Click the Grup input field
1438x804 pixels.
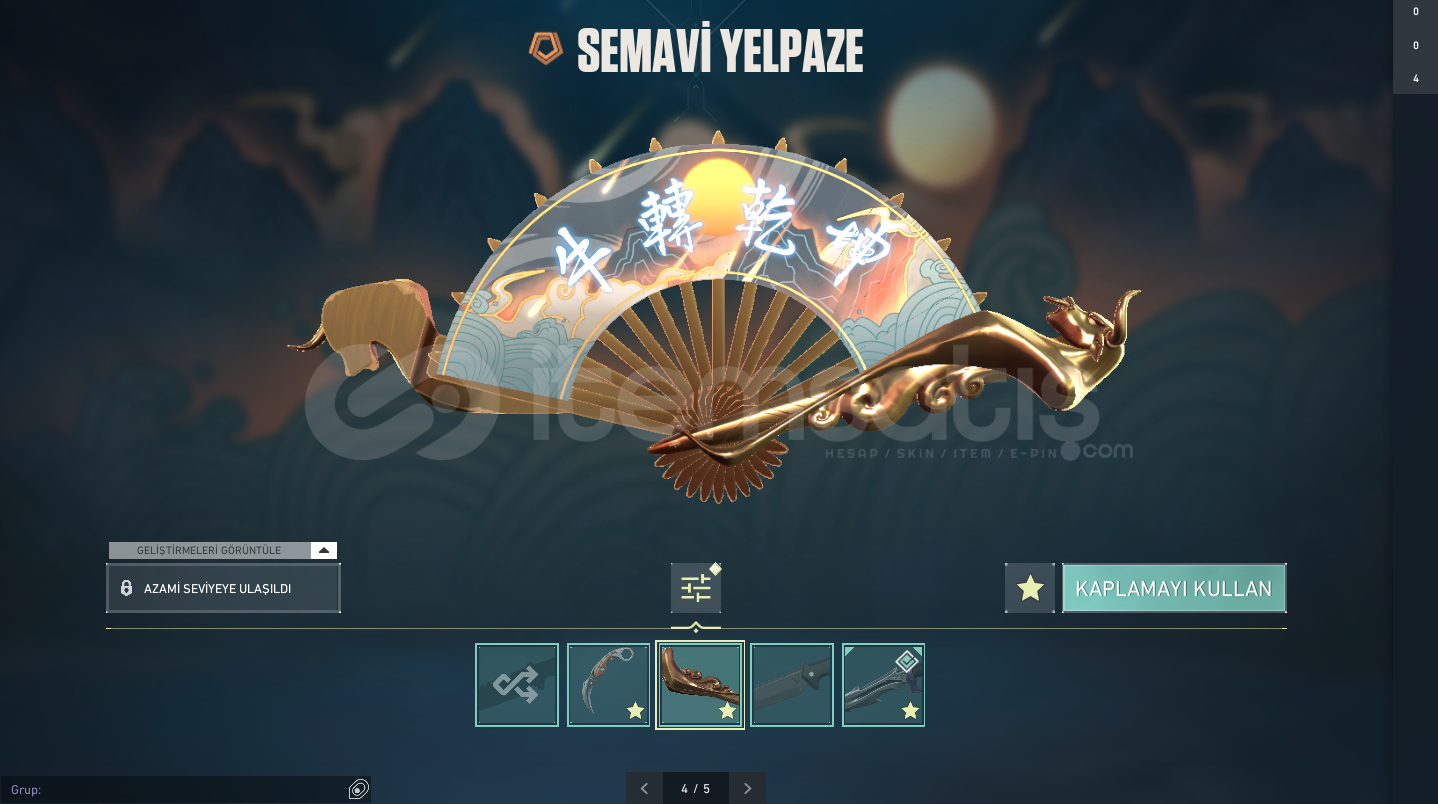175,790
